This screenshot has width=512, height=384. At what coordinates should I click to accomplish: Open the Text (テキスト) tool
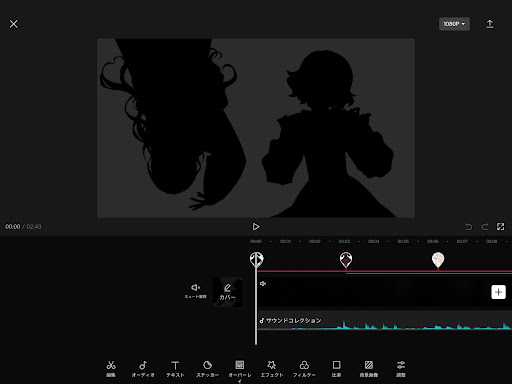(x=175, y=368)
